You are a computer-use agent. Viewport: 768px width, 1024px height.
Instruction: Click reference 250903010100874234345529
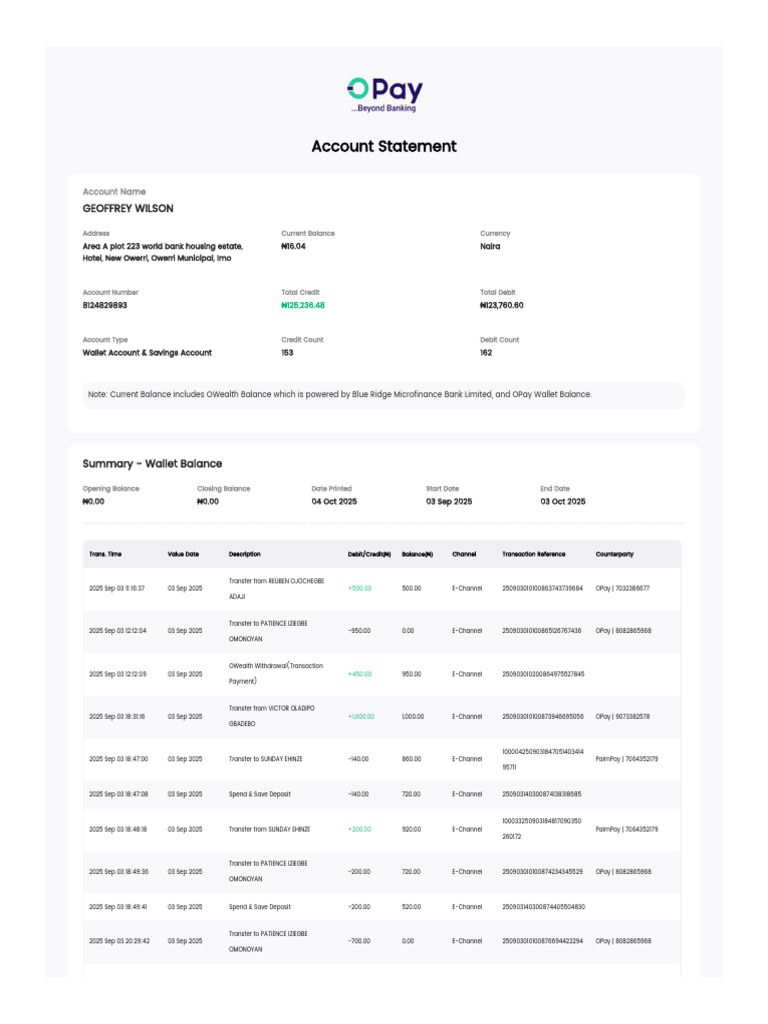[542, 872]
